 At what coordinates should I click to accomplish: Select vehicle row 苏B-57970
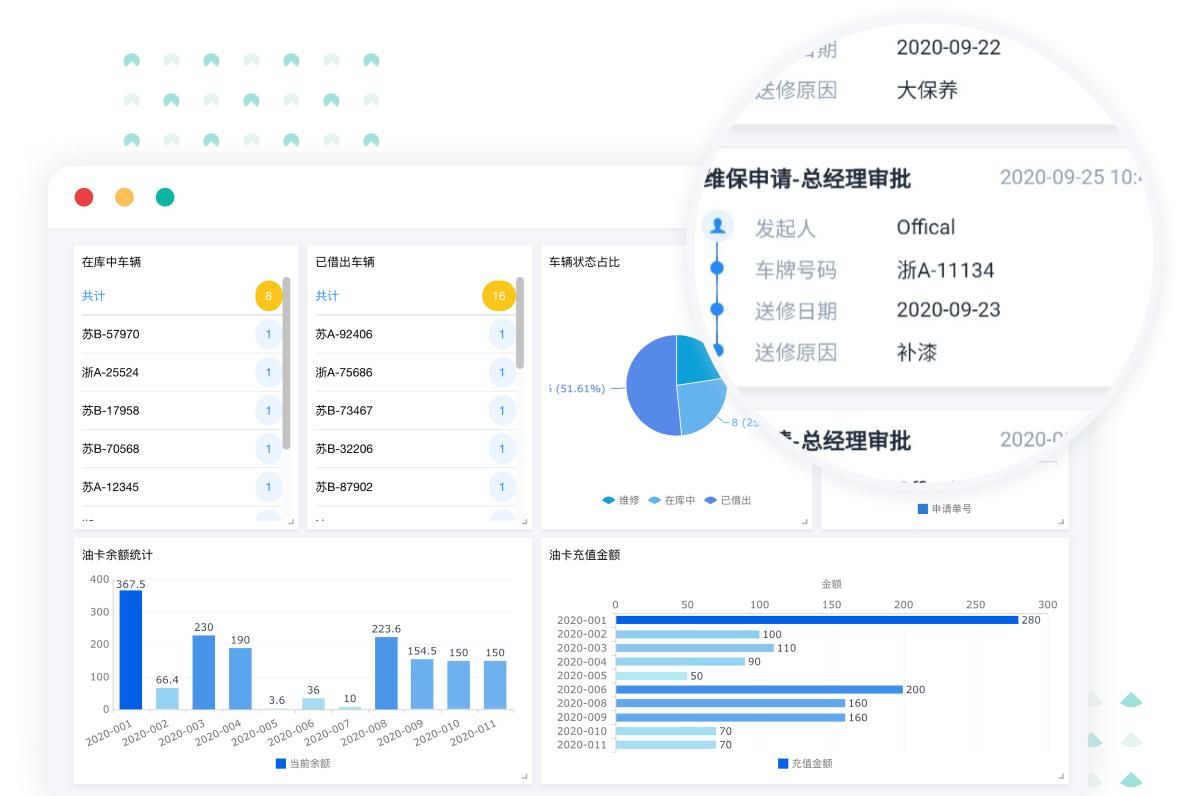(181, 334)
